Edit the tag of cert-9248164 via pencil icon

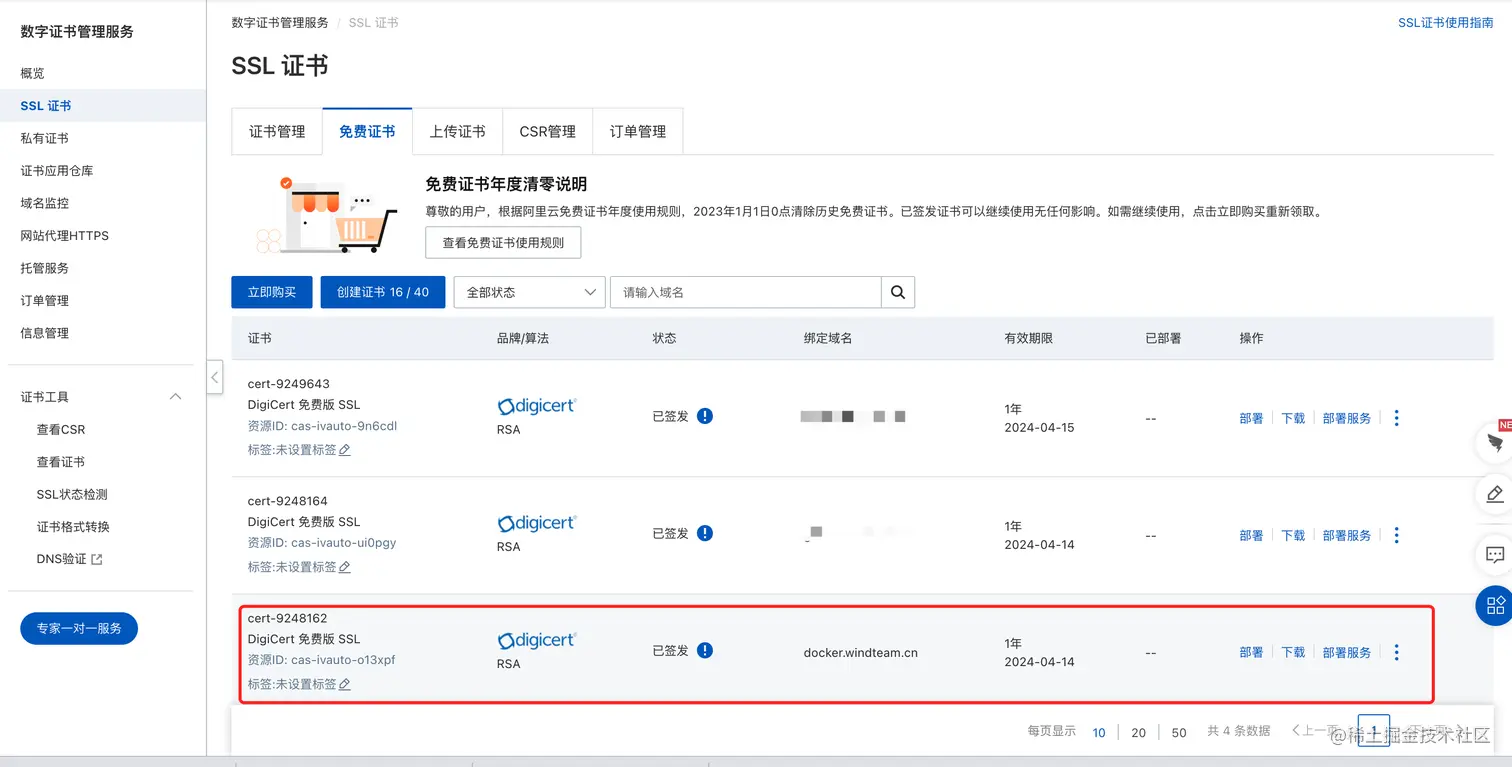click(x=345, y=567)
